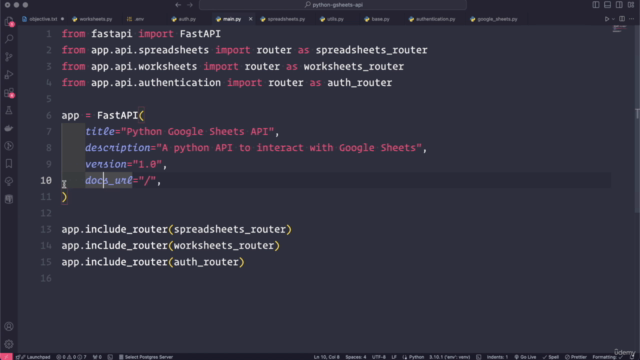Click the docs_url argument on line 10
640x360 pixels.
tap(123, 180)
